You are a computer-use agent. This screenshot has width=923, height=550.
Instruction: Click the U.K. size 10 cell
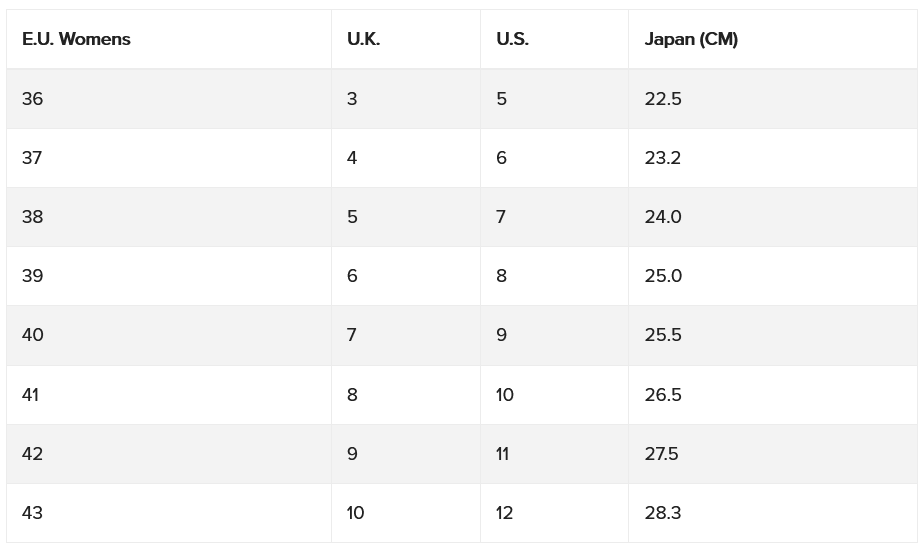(406, 513)
